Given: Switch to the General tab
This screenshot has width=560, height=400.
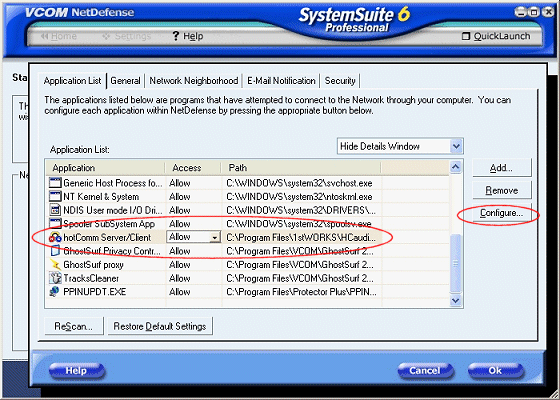Looking at the screenshot, I should [125, 81].
